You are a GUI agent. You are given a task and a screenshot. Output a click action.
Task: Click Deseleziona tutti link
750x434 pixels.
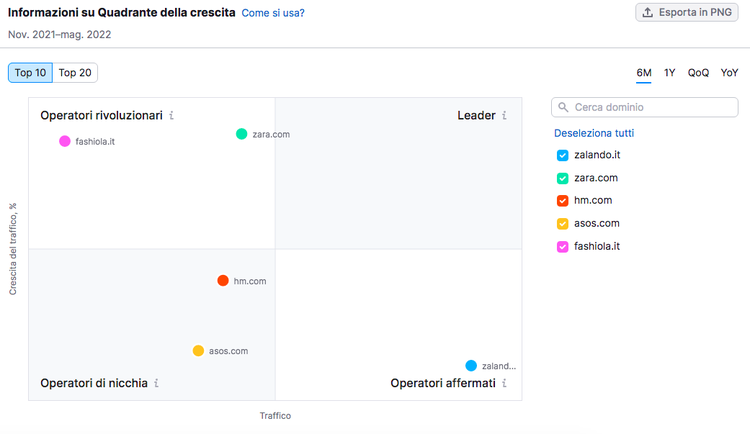(594, 133)
